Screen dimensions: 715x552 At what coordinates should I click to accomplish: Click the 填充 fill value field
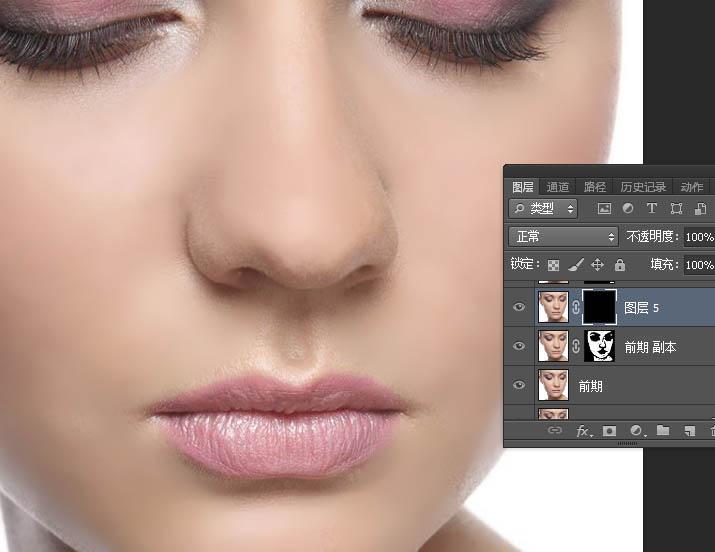(699, 265)
